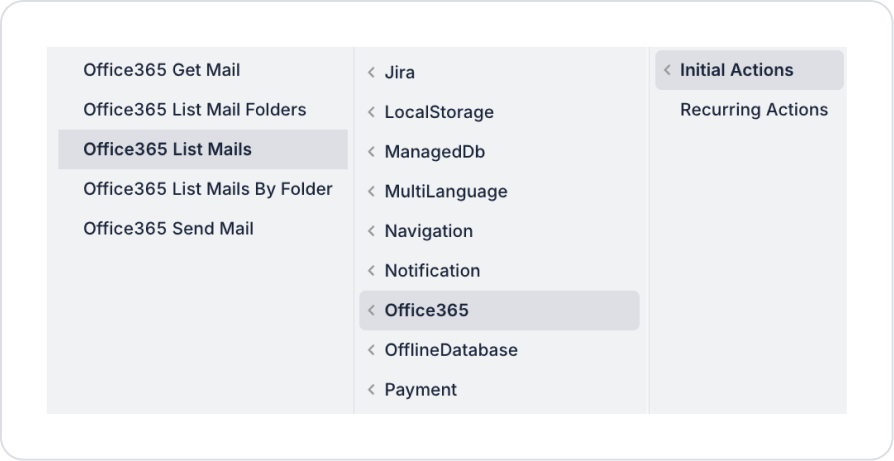Click the chevron beside MultiLanguage
This screenshot has height=461, width=894.
(371, 191)
